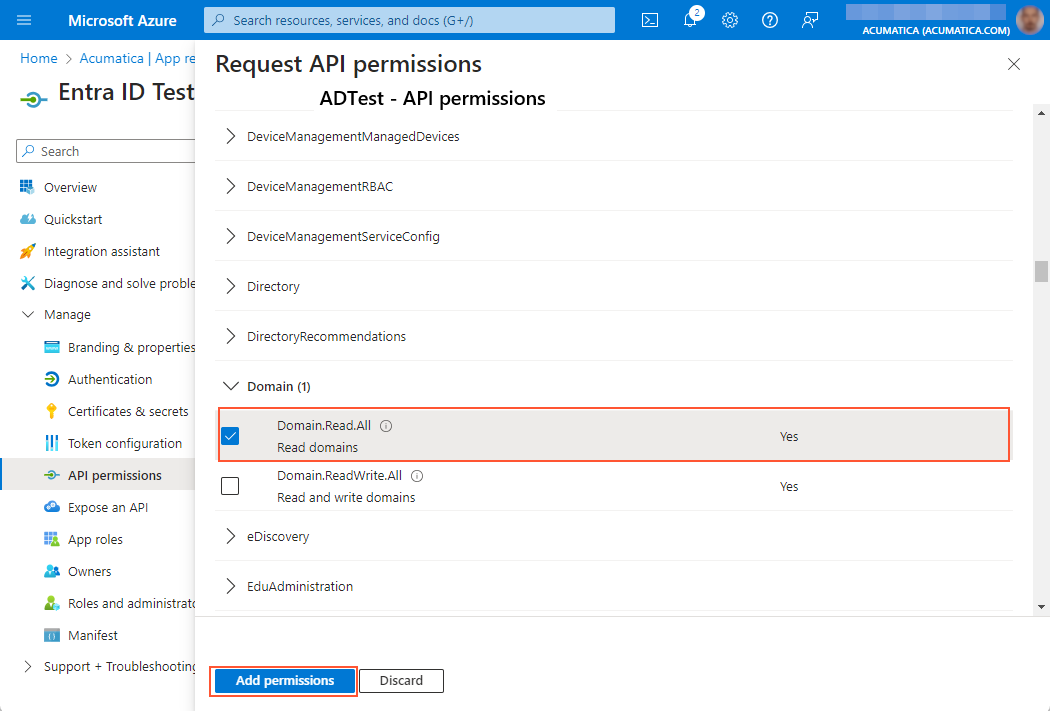Click the Home breadcrumb link

(x=39, y=58)
